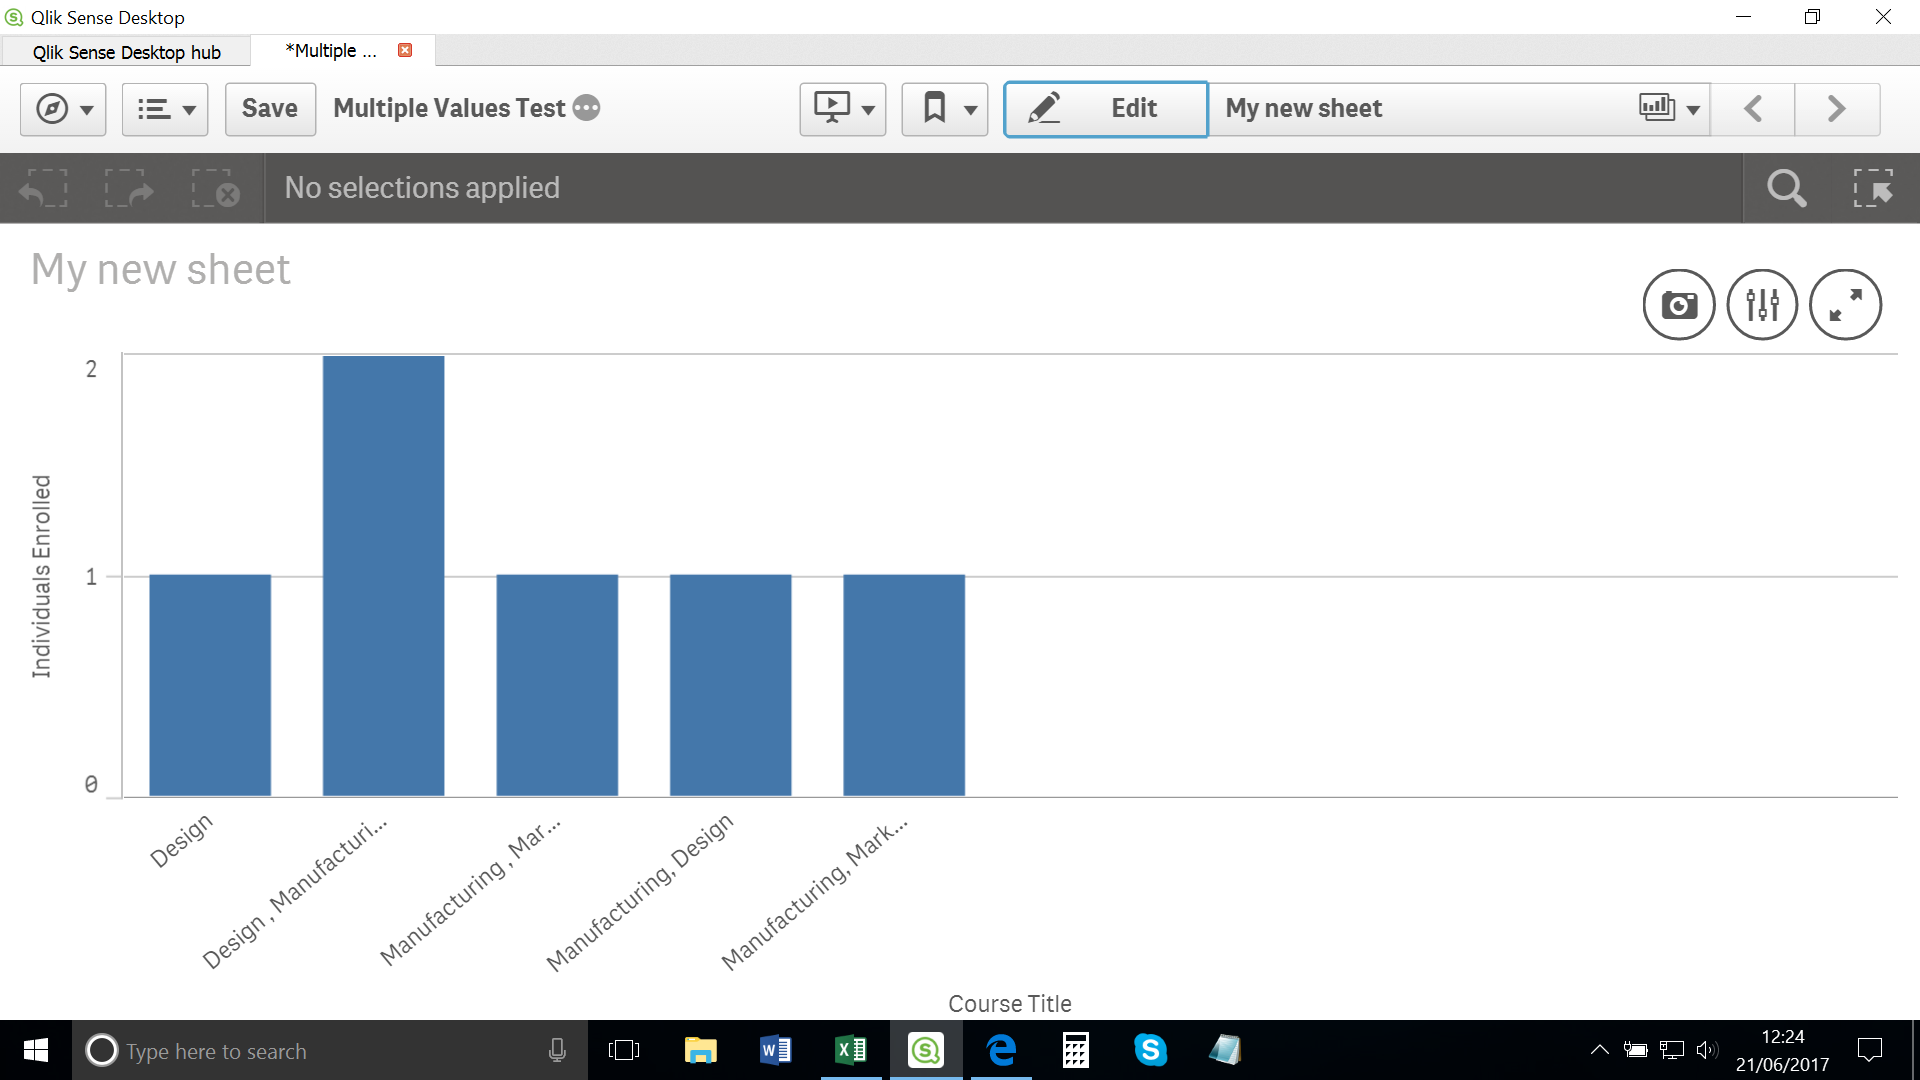1920x1080 pixels.
Task: Go to the next sheet
Action: [x=1836, y=109]
